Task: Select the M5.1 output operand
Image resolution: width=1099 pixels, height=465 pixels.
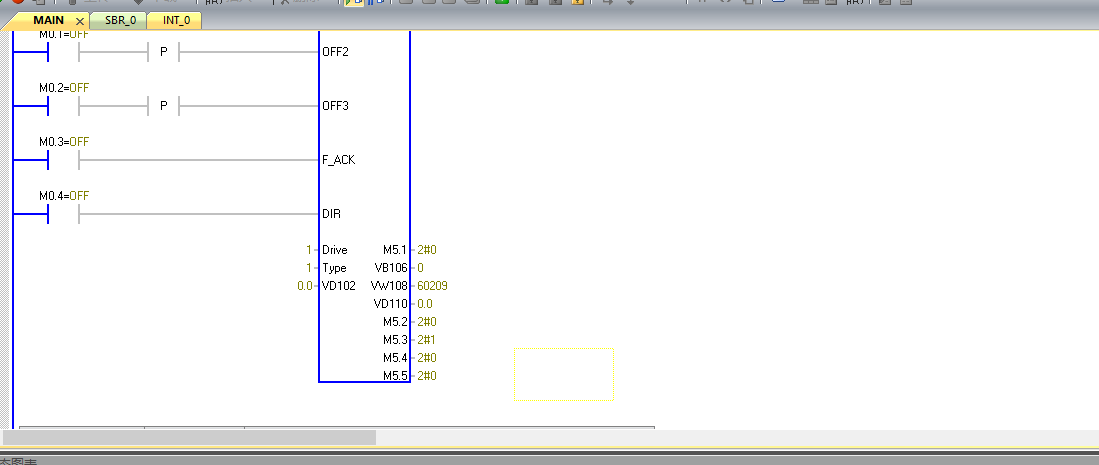Action: tap(395, 250)
